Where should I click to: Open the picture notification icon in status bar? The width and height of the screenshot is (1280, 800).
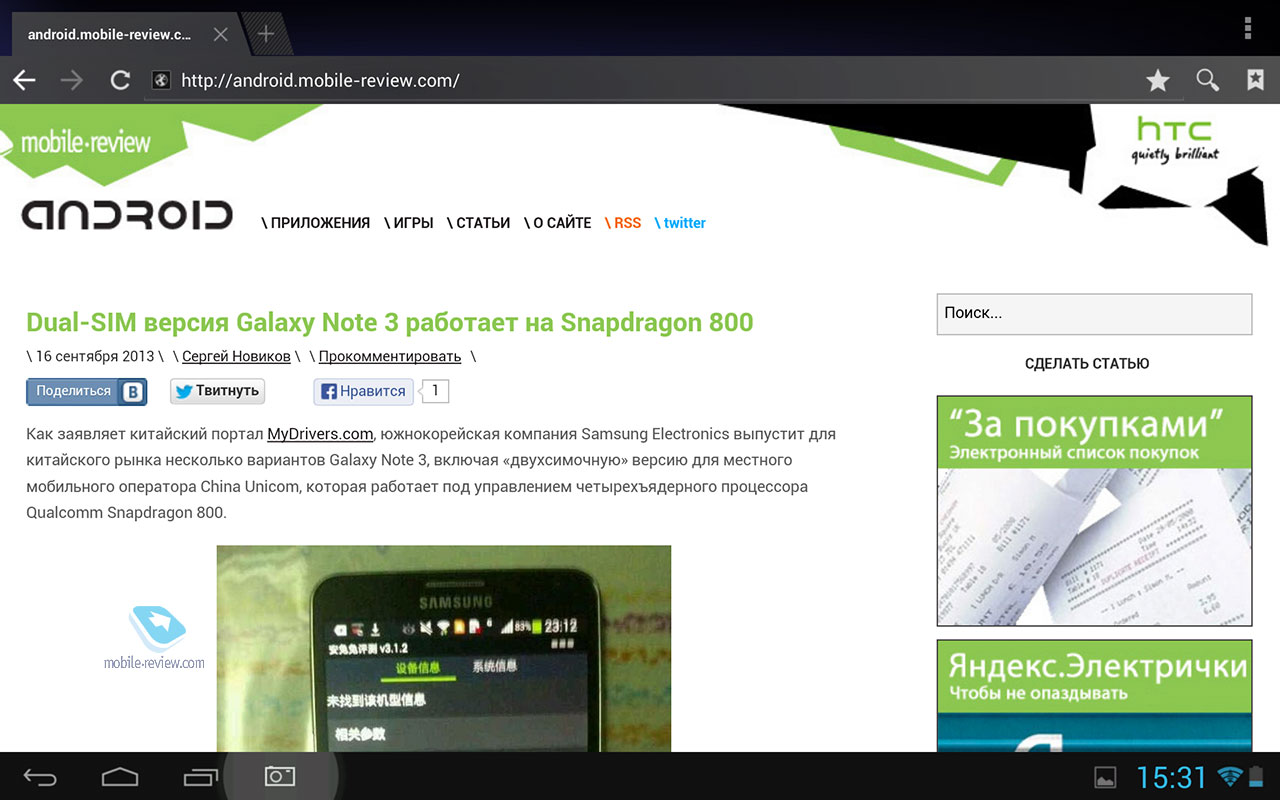[x=1105, y=777]
